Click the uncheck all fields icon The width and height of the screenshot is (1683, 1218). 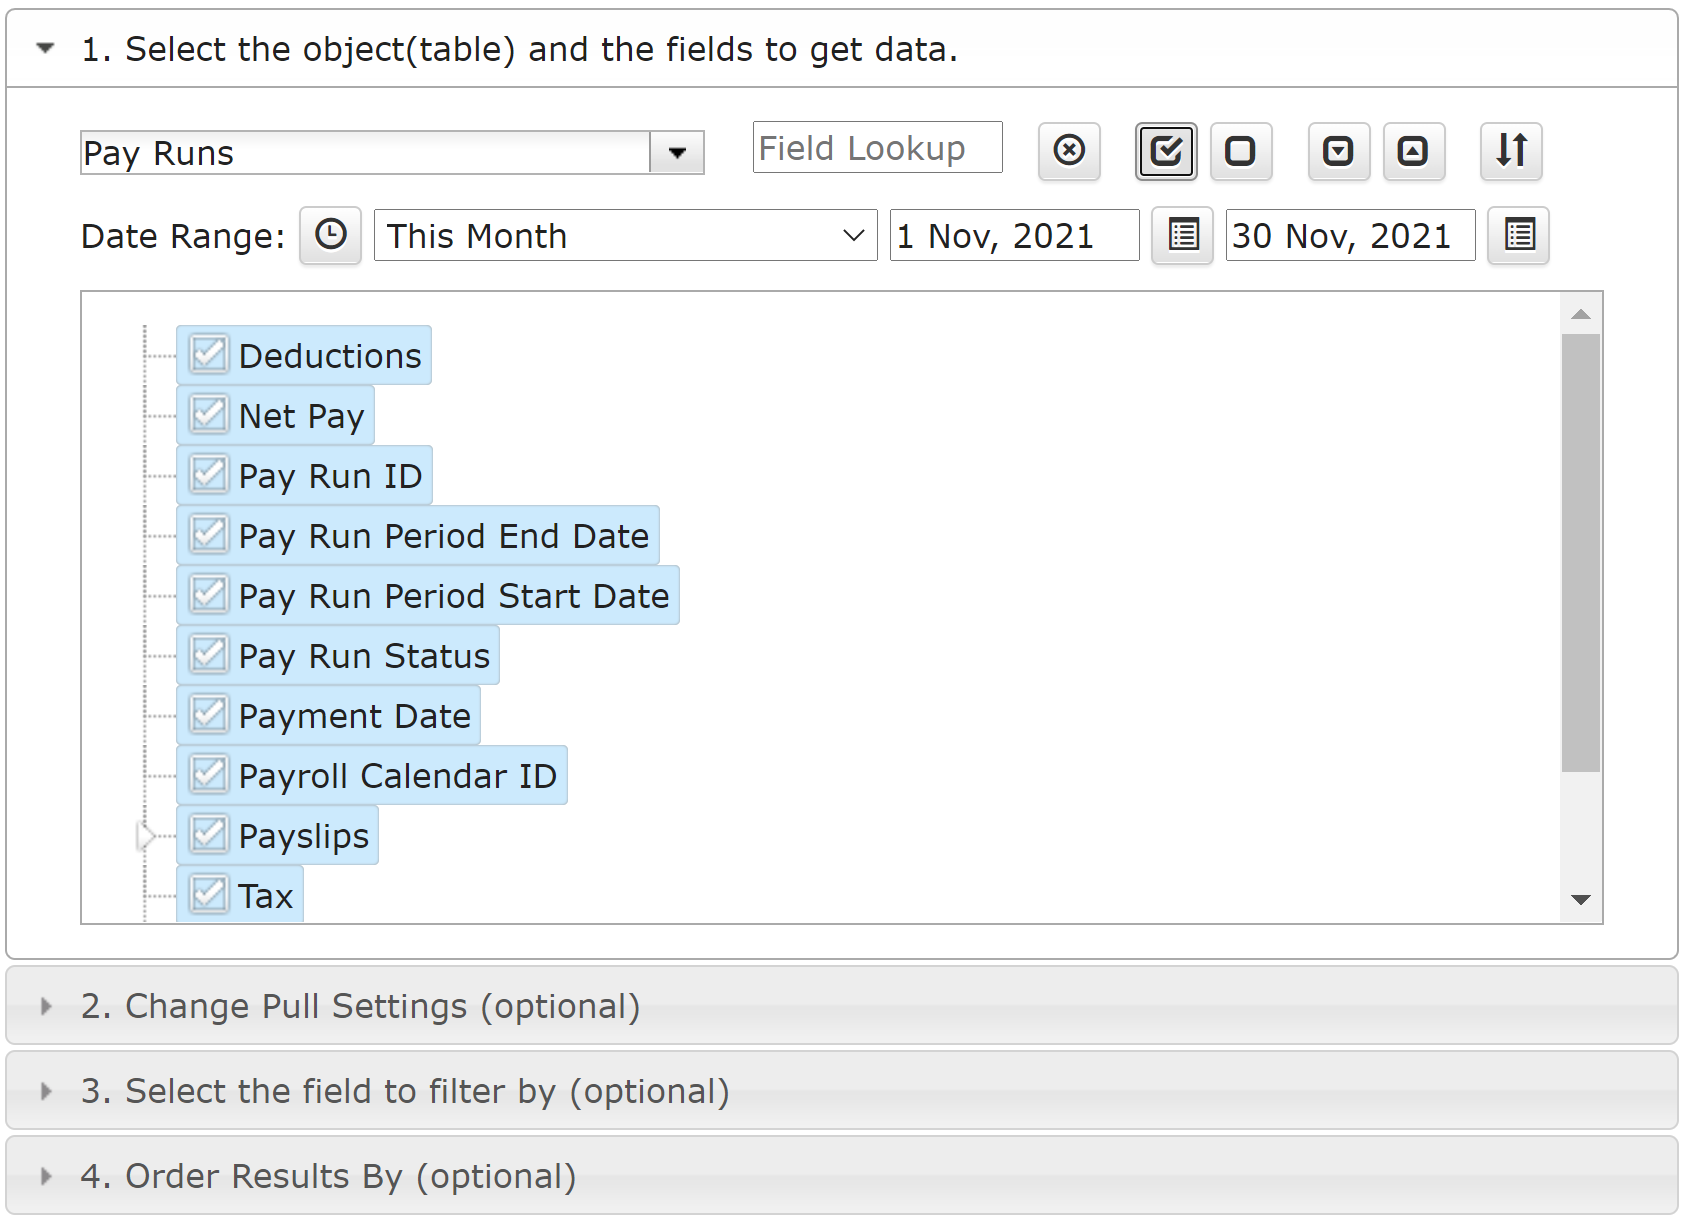tap(1241, 151)
